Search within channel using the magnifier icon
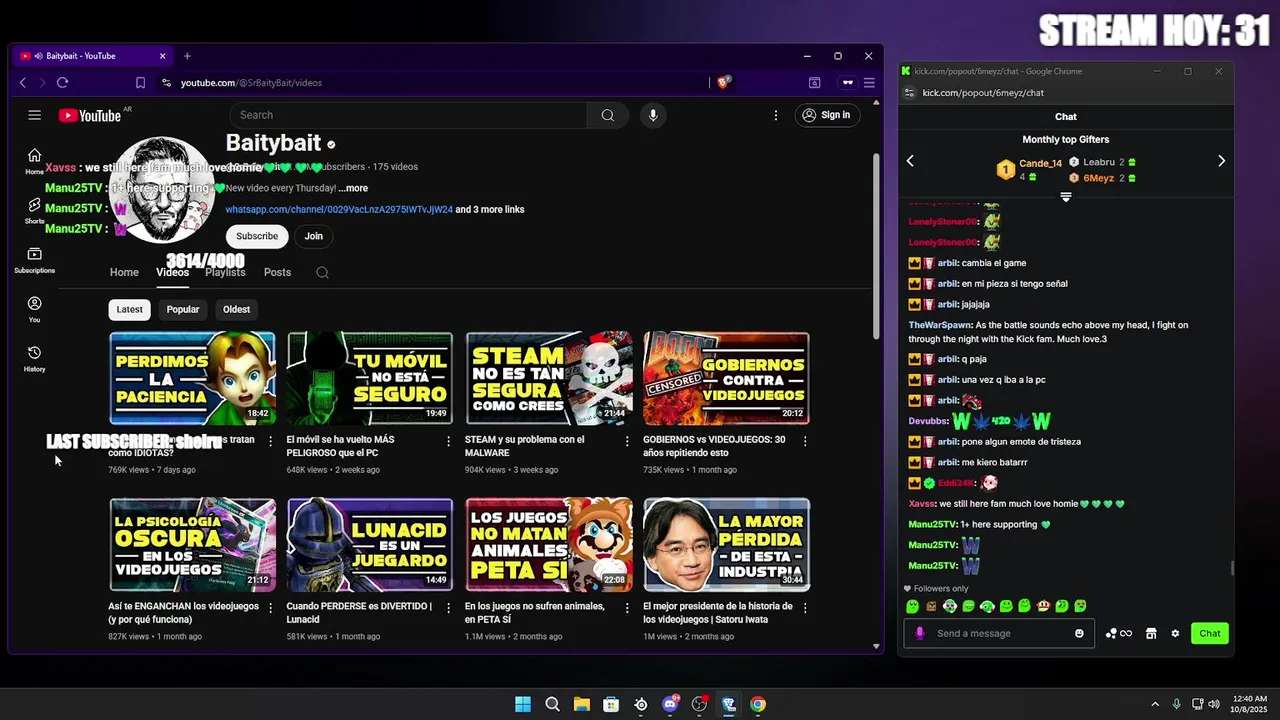The width and height of the screenshot is (1280, 720). (x=322, y=272)
